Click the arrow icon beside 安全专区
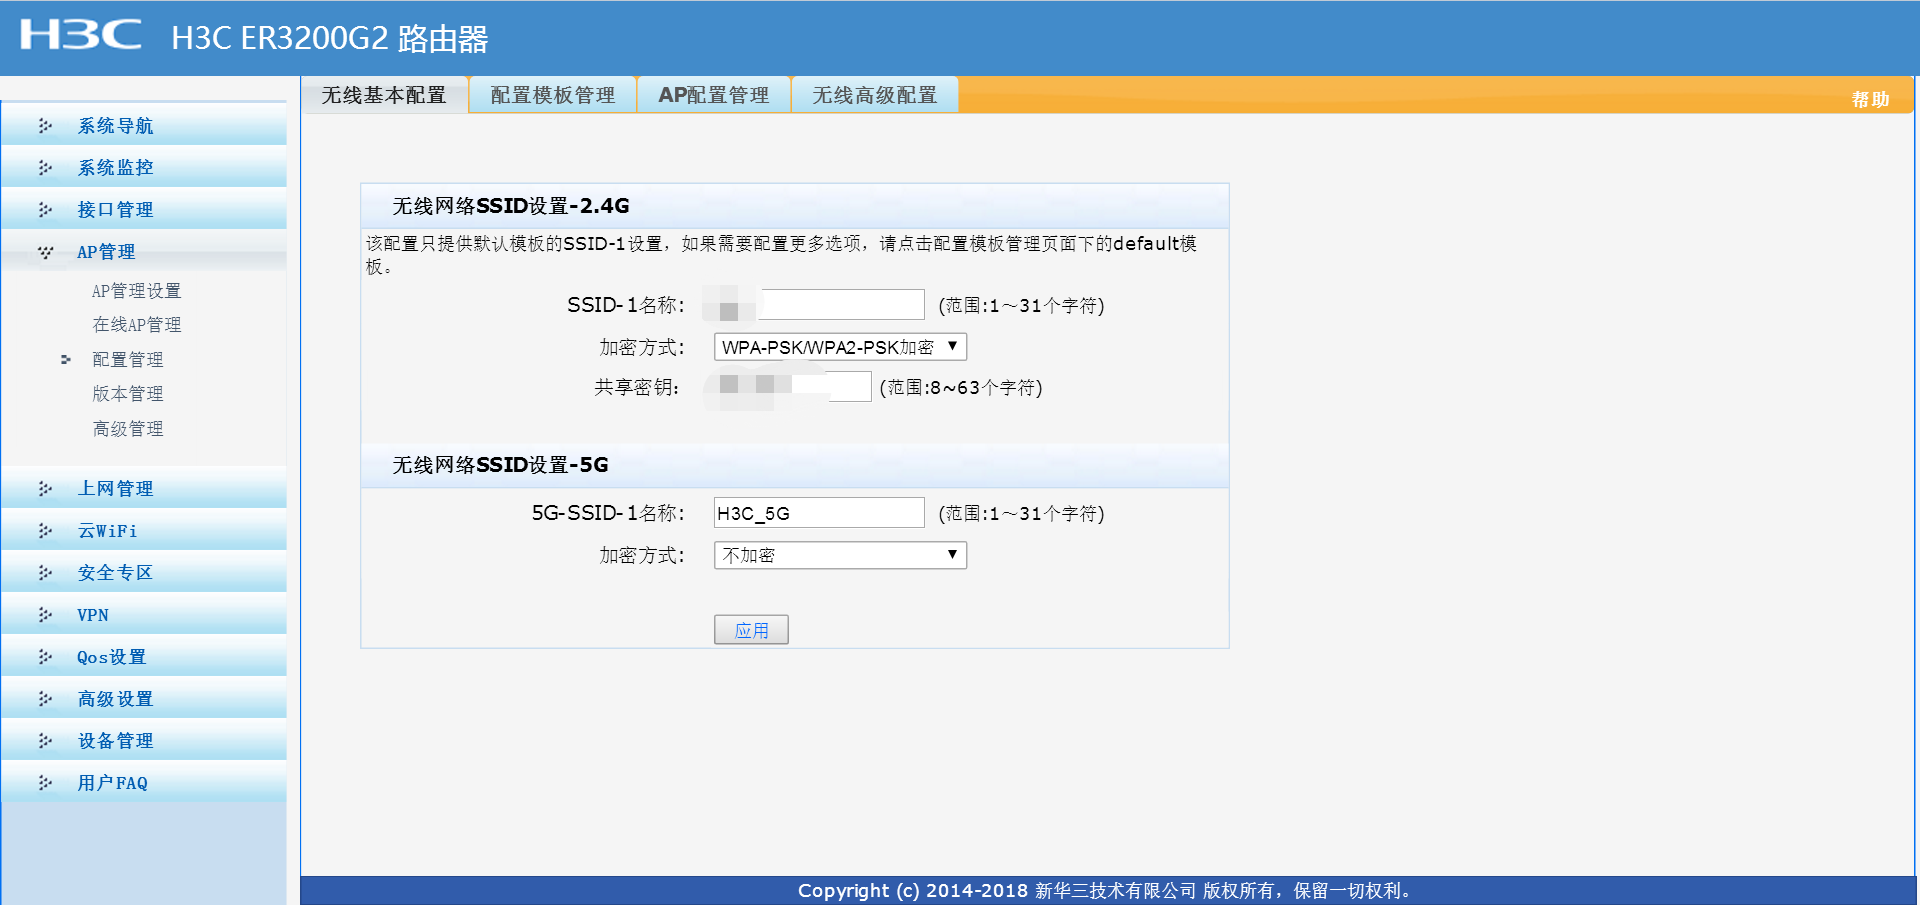The height and width of the screenshot is (905, 1920). [x=45, y=573]
